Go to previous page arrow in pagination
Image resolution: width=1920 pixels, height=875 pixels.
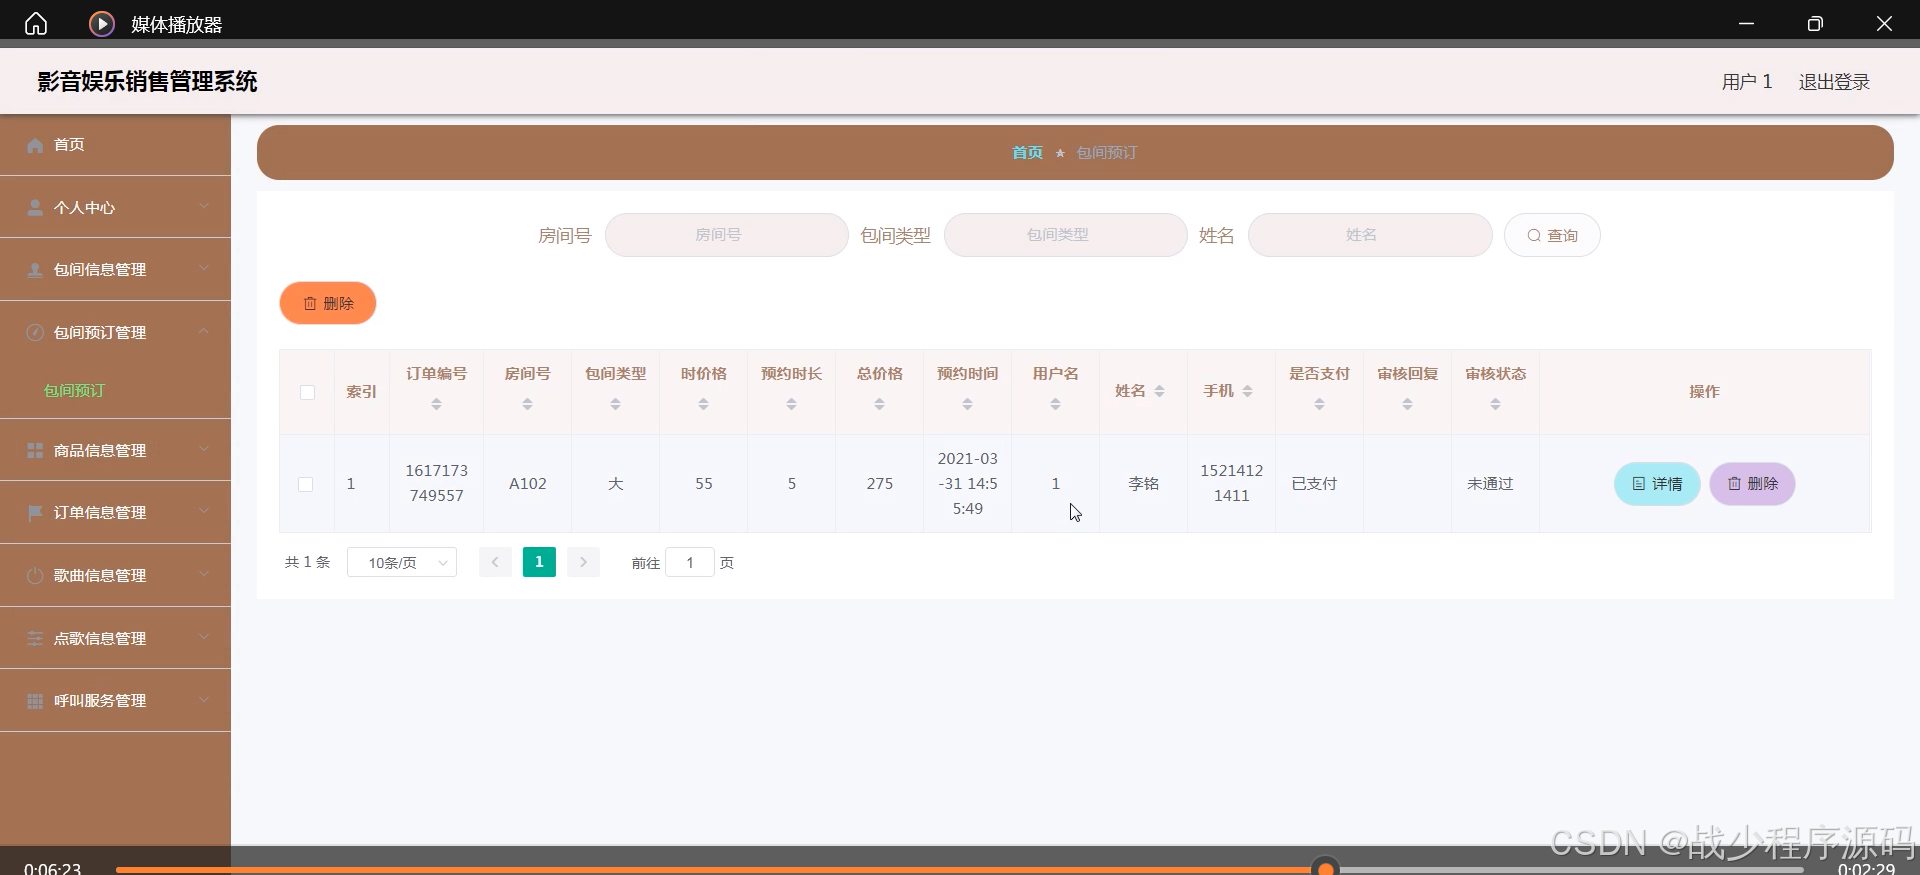pyautogui.click(x=495, y=562)
